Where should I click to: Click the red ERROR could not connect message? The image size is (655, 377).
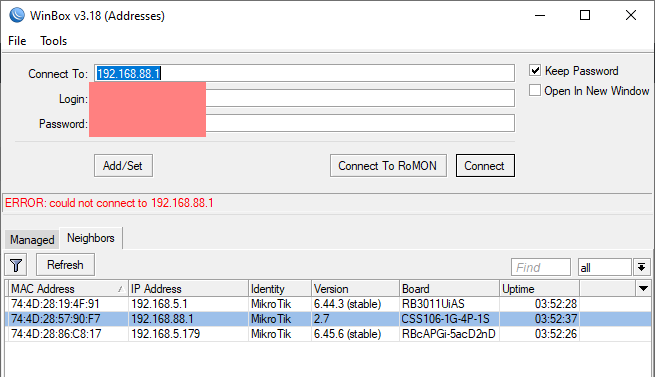click(x=109, y=203)
